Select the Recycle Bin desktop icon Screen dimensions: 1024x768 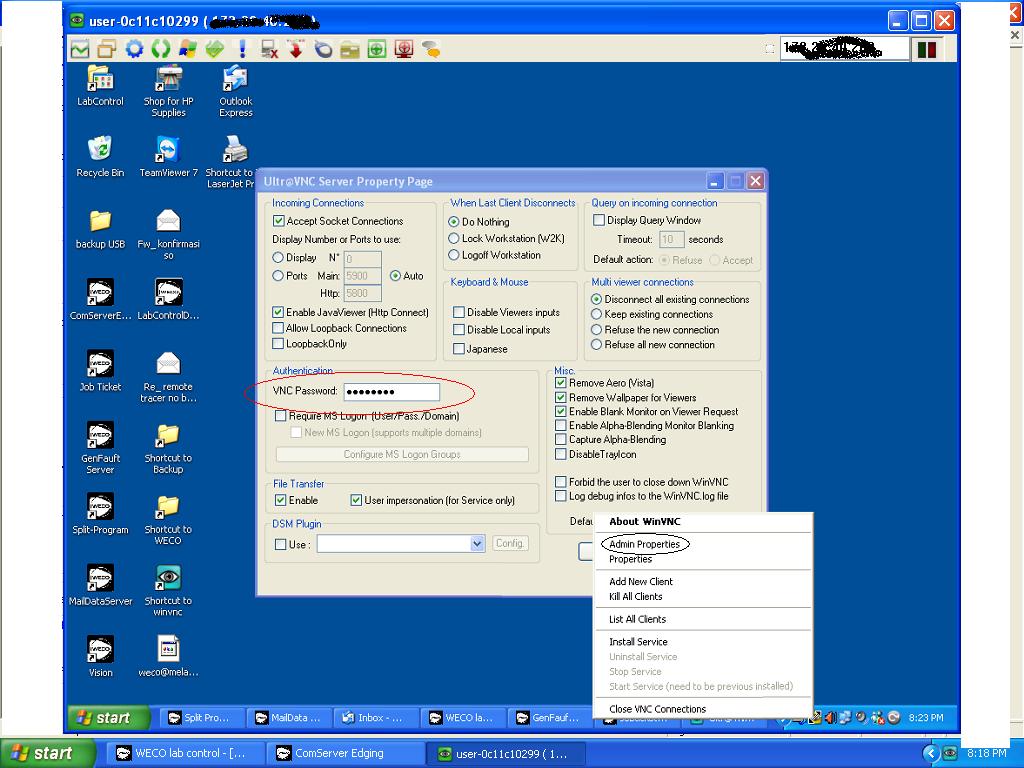coord(100,157)
